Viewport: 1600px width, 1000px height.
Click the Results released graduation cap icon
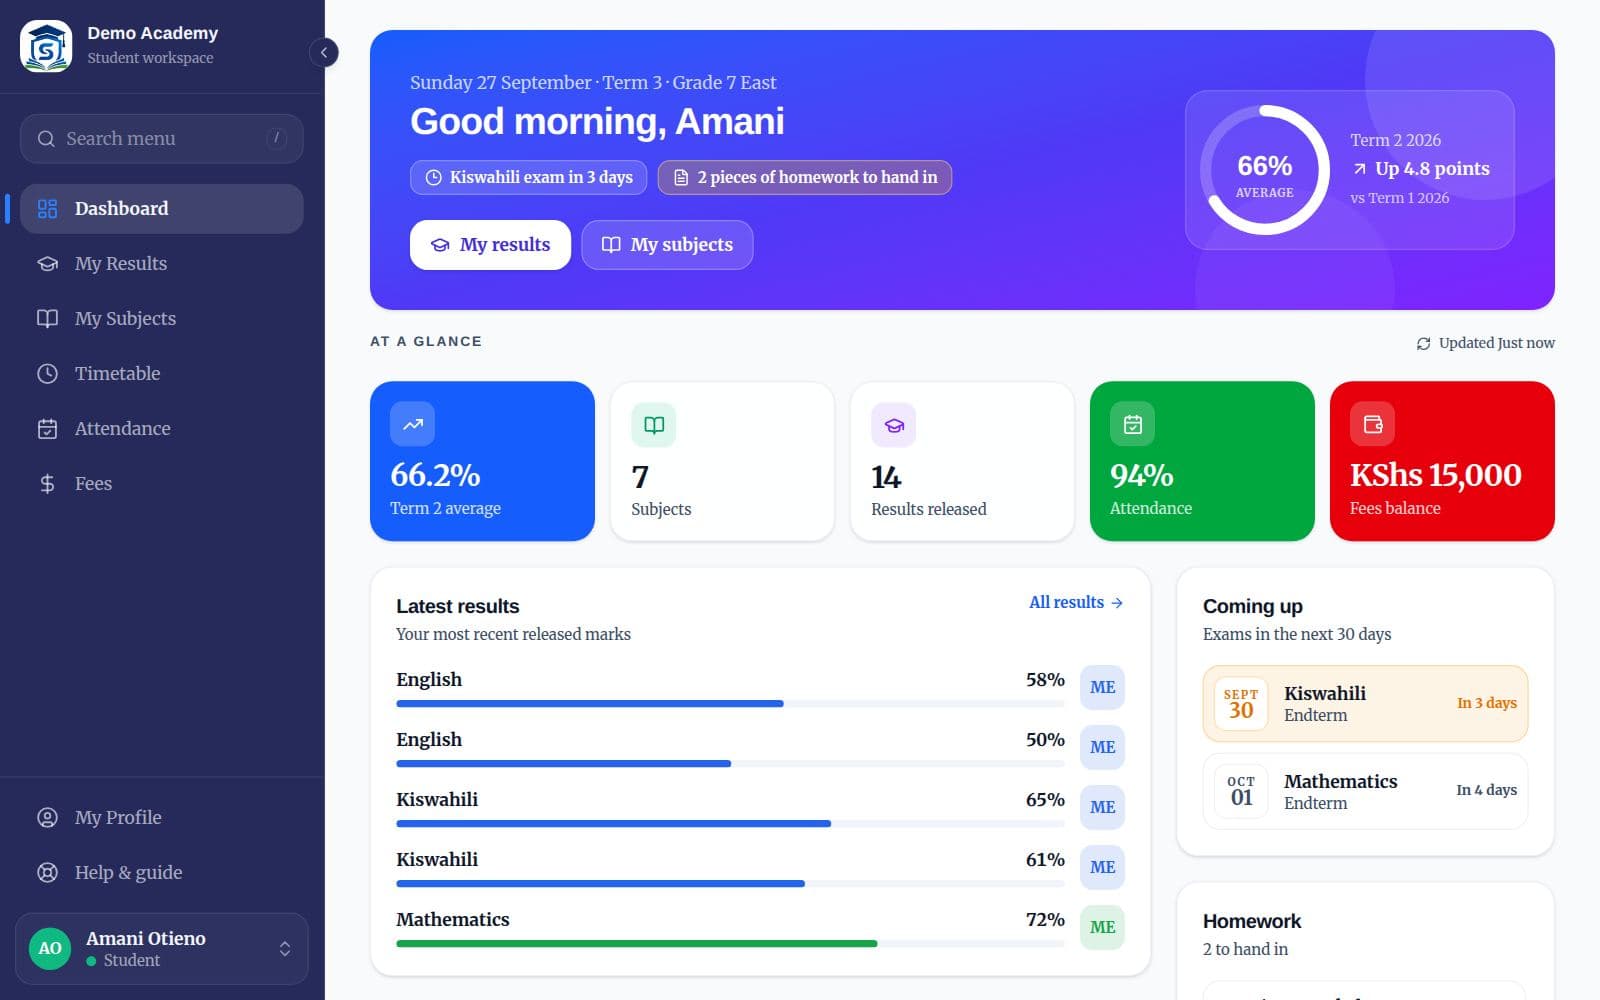tap(894, 425)
